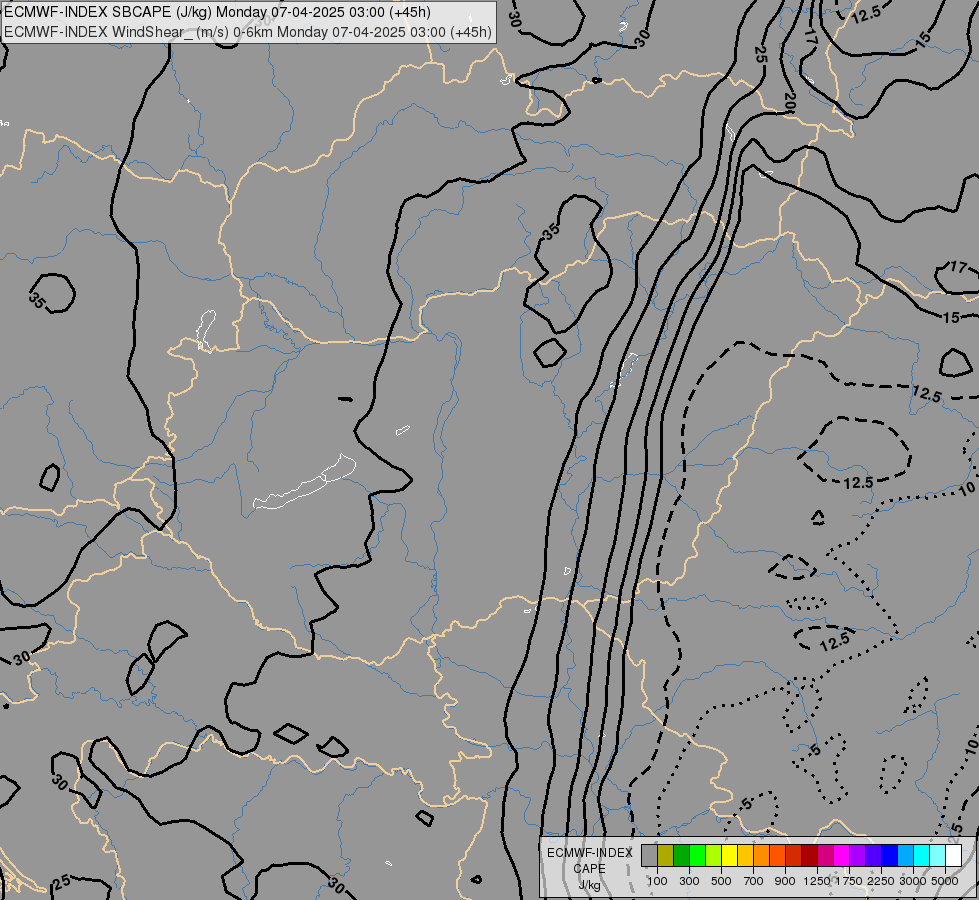Click the "2250" legend scale value
The width and height of the screenshot is (979, 900).
coord(881,881)
